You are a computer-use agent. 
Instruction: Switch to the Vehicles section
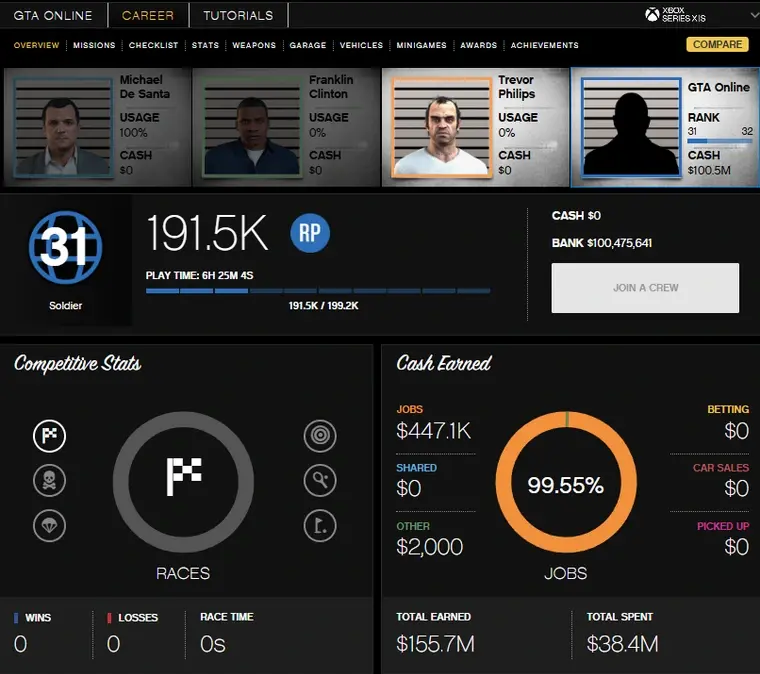[x=361, y=45]
